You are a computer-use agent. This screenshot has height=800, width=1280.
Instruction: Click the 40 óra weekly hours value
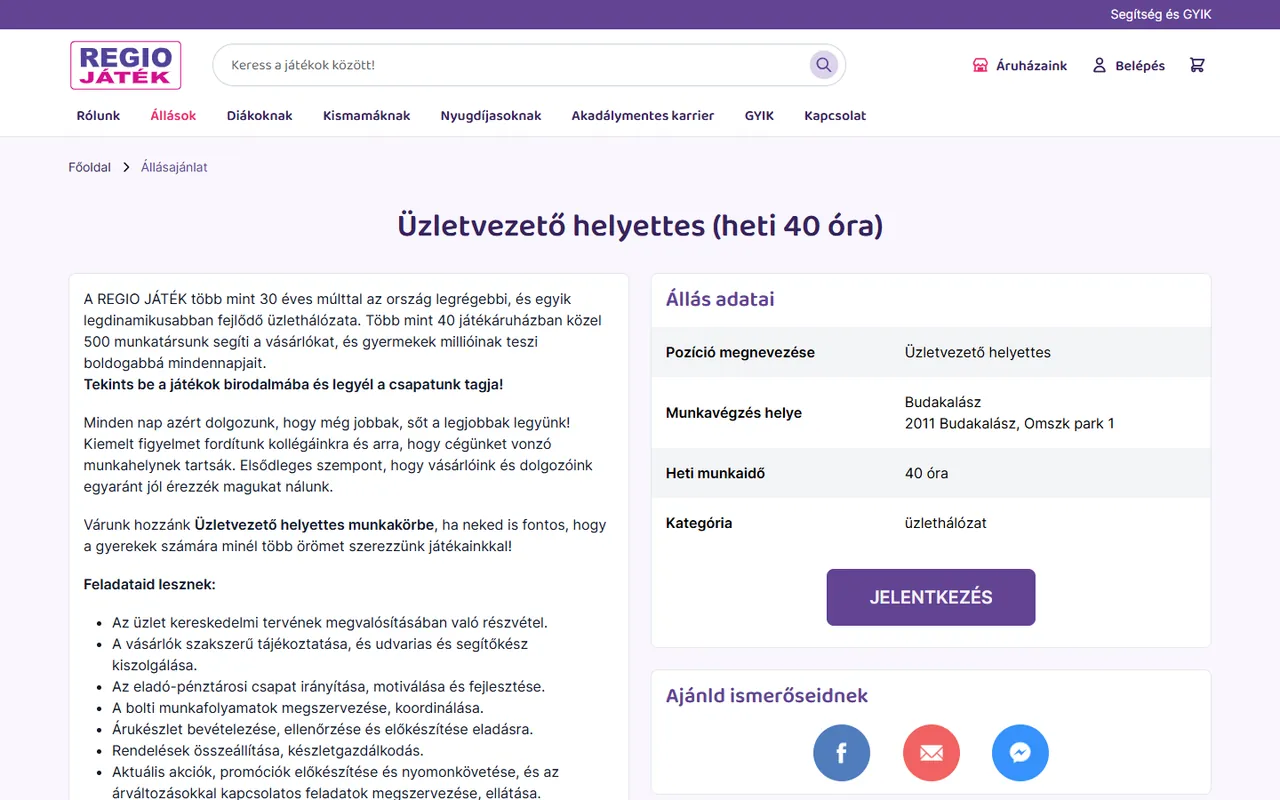pos(927,473)
